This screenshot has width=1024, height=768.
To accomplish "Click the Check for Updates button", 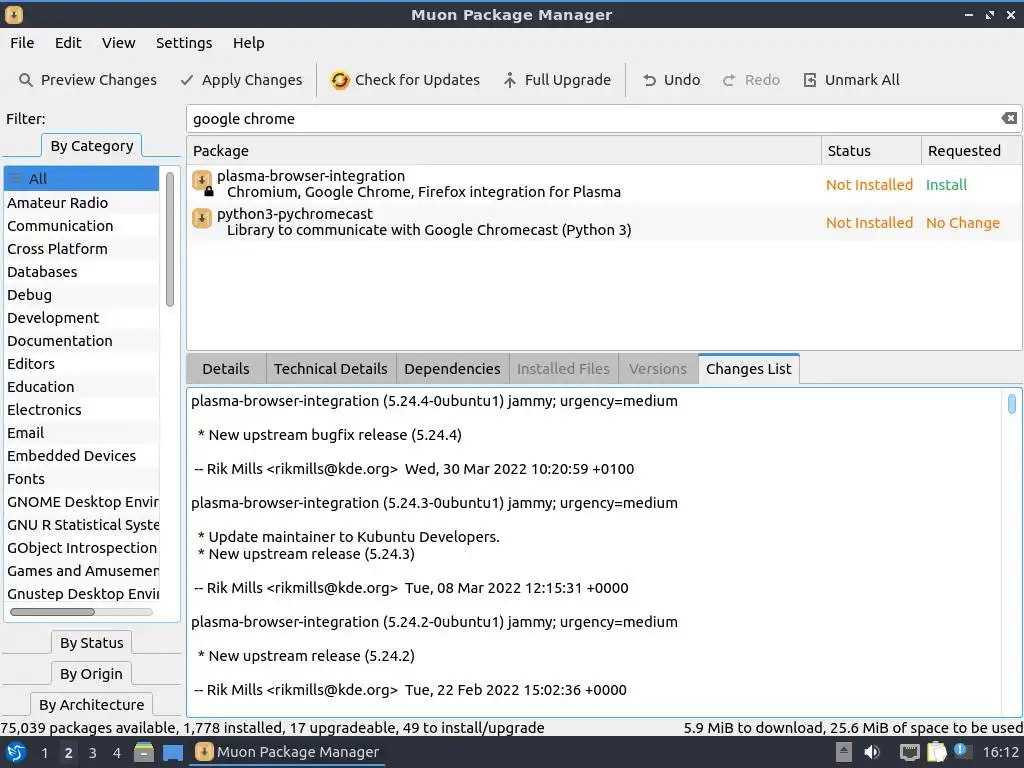I will point(405,80).
